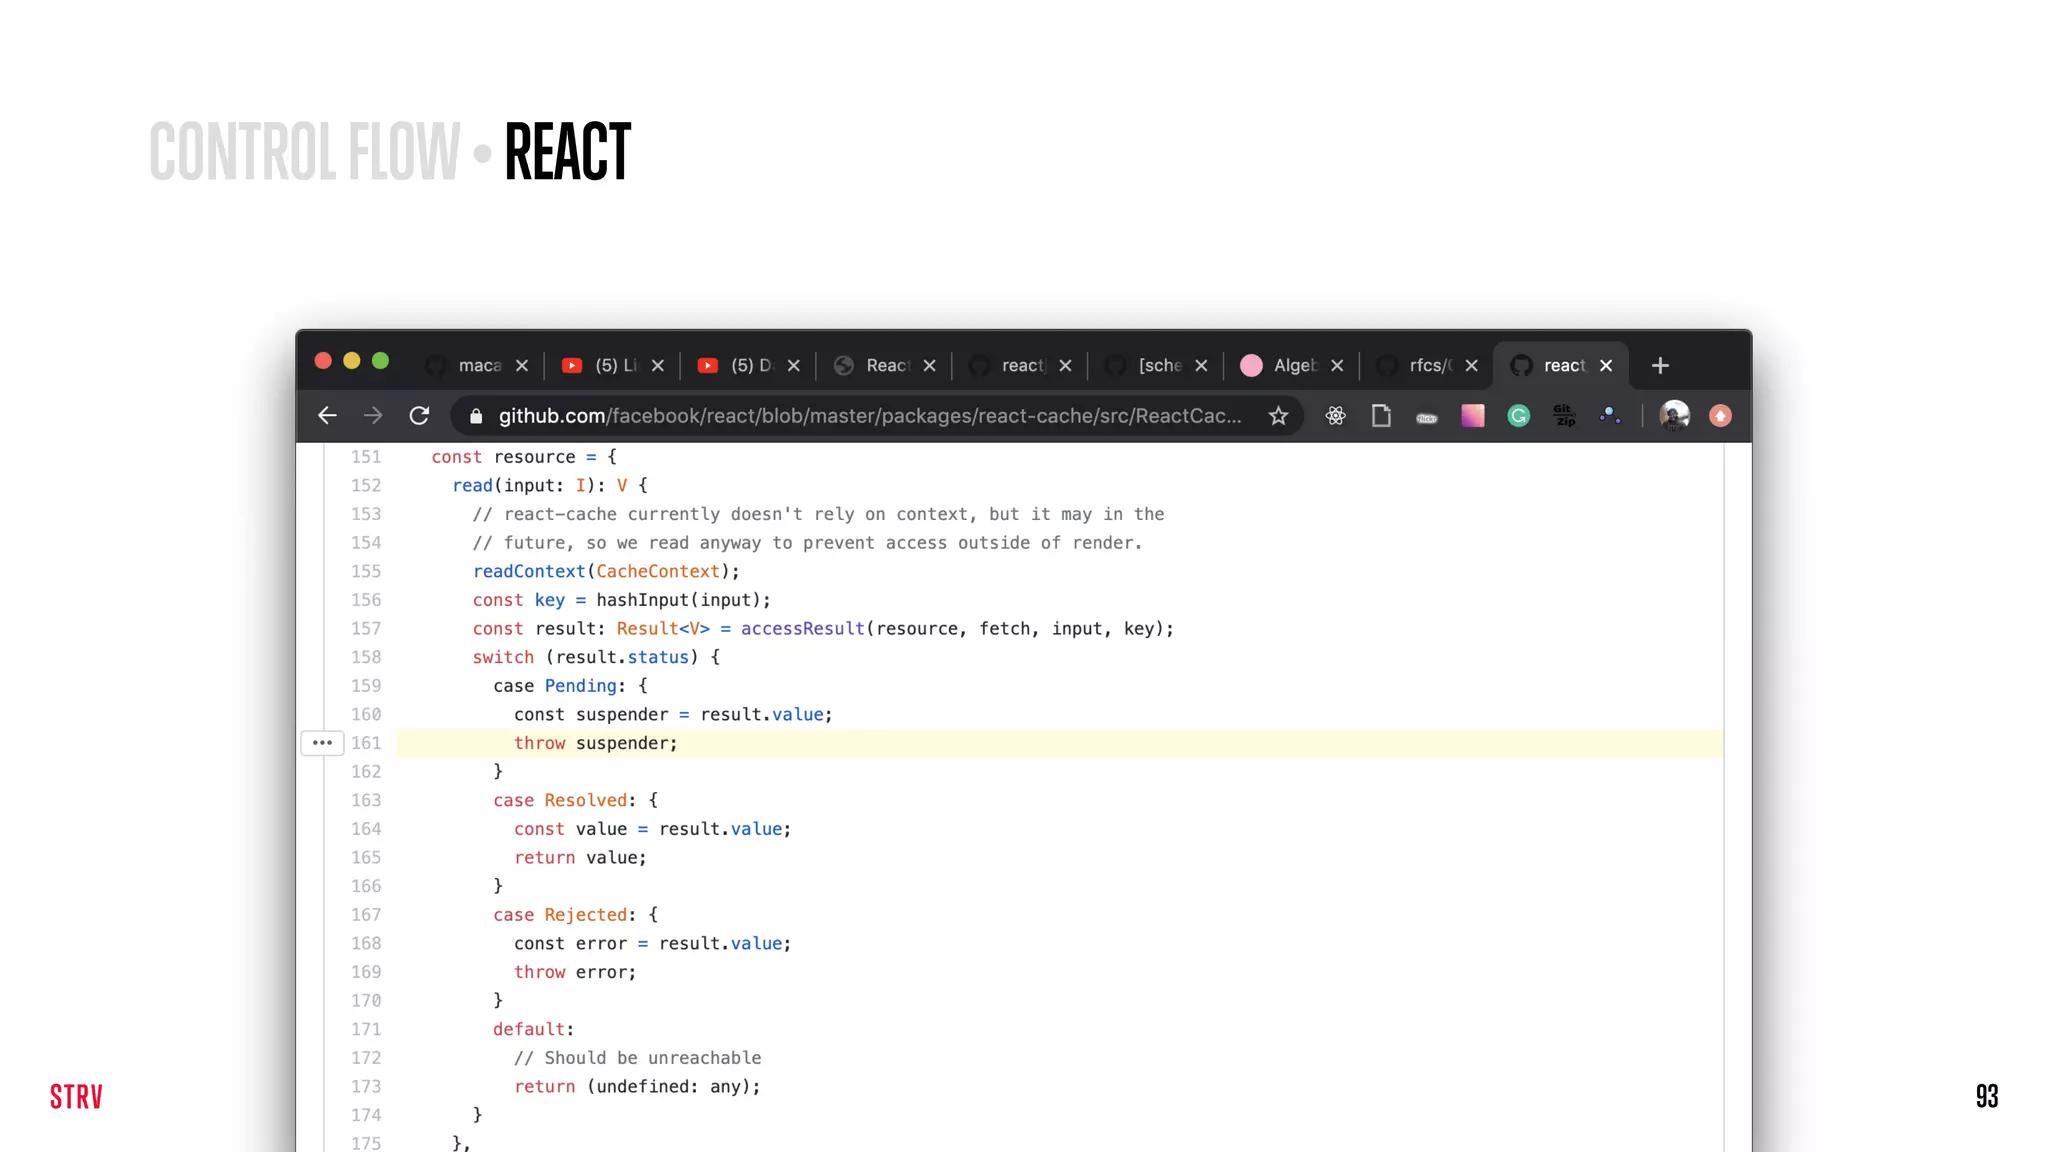
Task: Open the React DevTools extension icon
Action: pos(1335,416)
